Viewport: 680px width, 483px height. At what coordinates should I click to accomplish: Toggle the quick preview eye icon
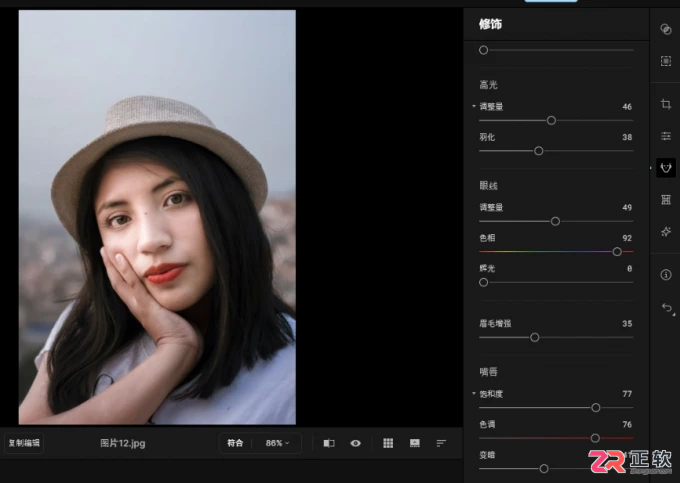click(x=356, y=443)
